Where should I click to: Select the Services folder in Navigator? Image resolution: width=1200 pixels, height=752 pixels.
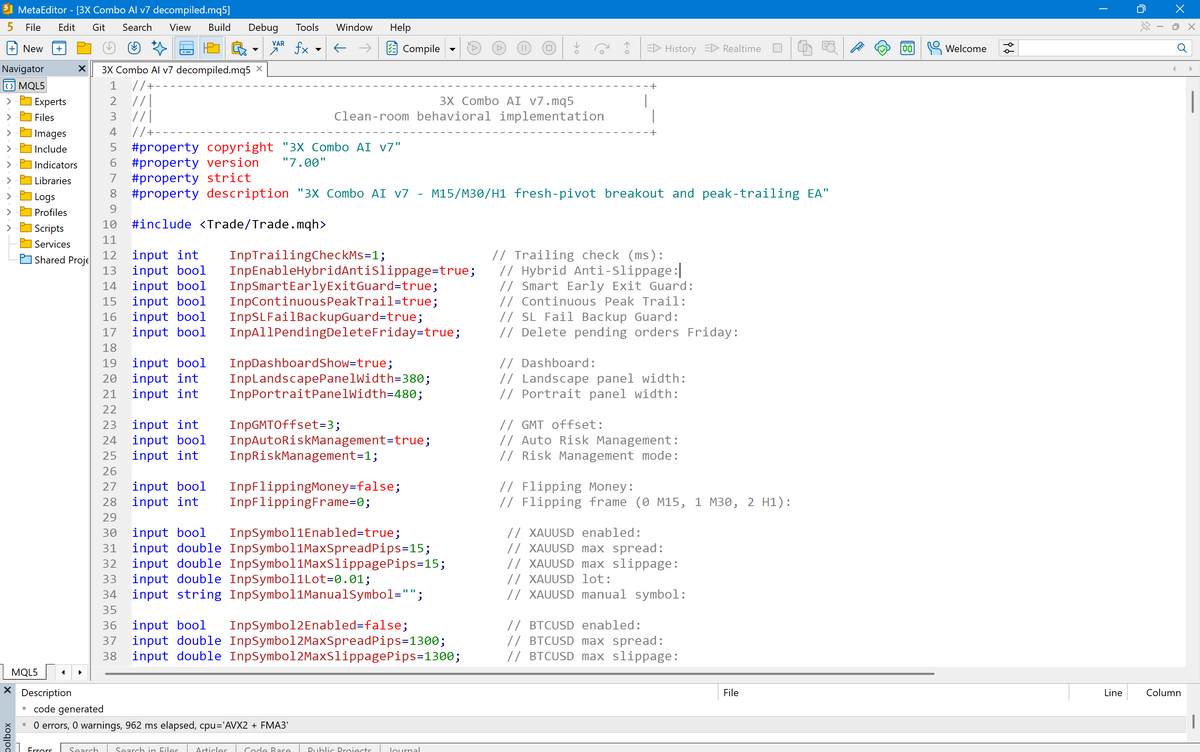[44, 244]
